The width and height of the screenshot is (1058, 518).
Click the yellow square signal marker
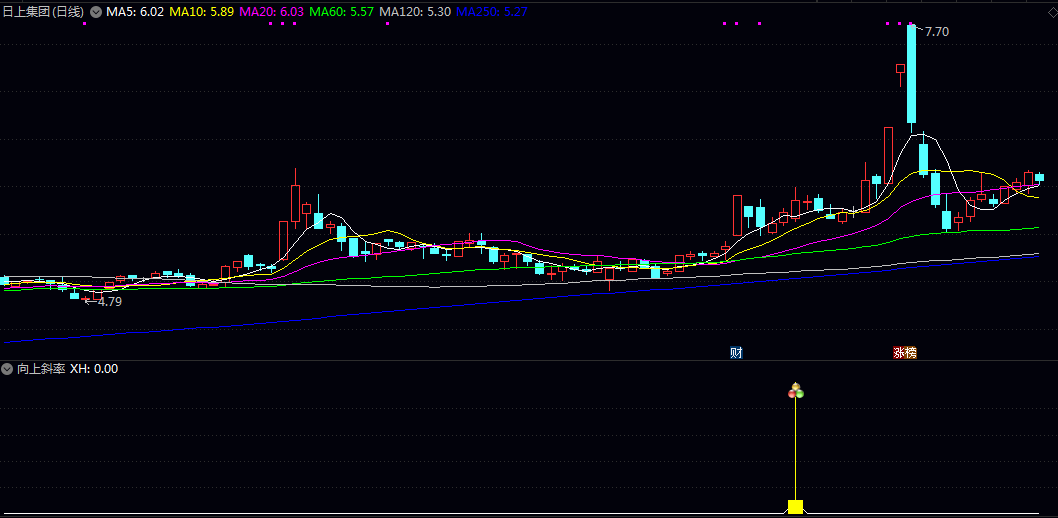pos(796,507)
